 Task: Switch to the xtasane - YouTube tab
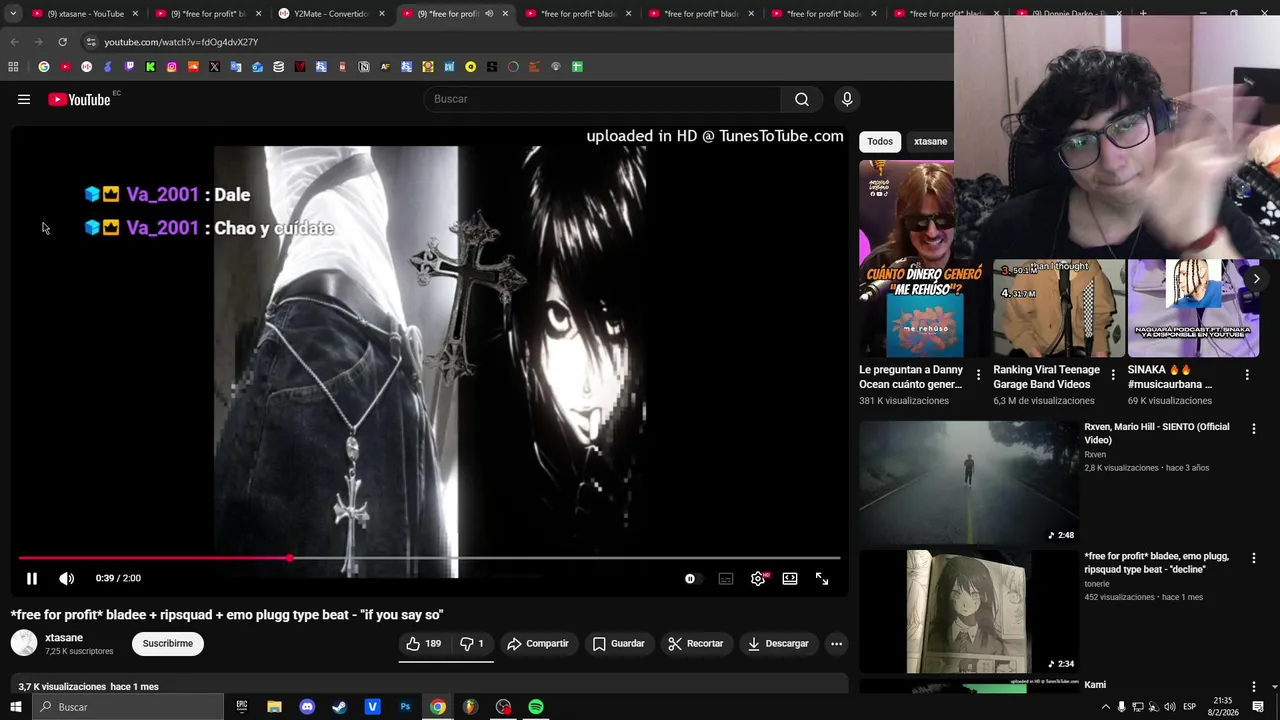tap(85, 14)
